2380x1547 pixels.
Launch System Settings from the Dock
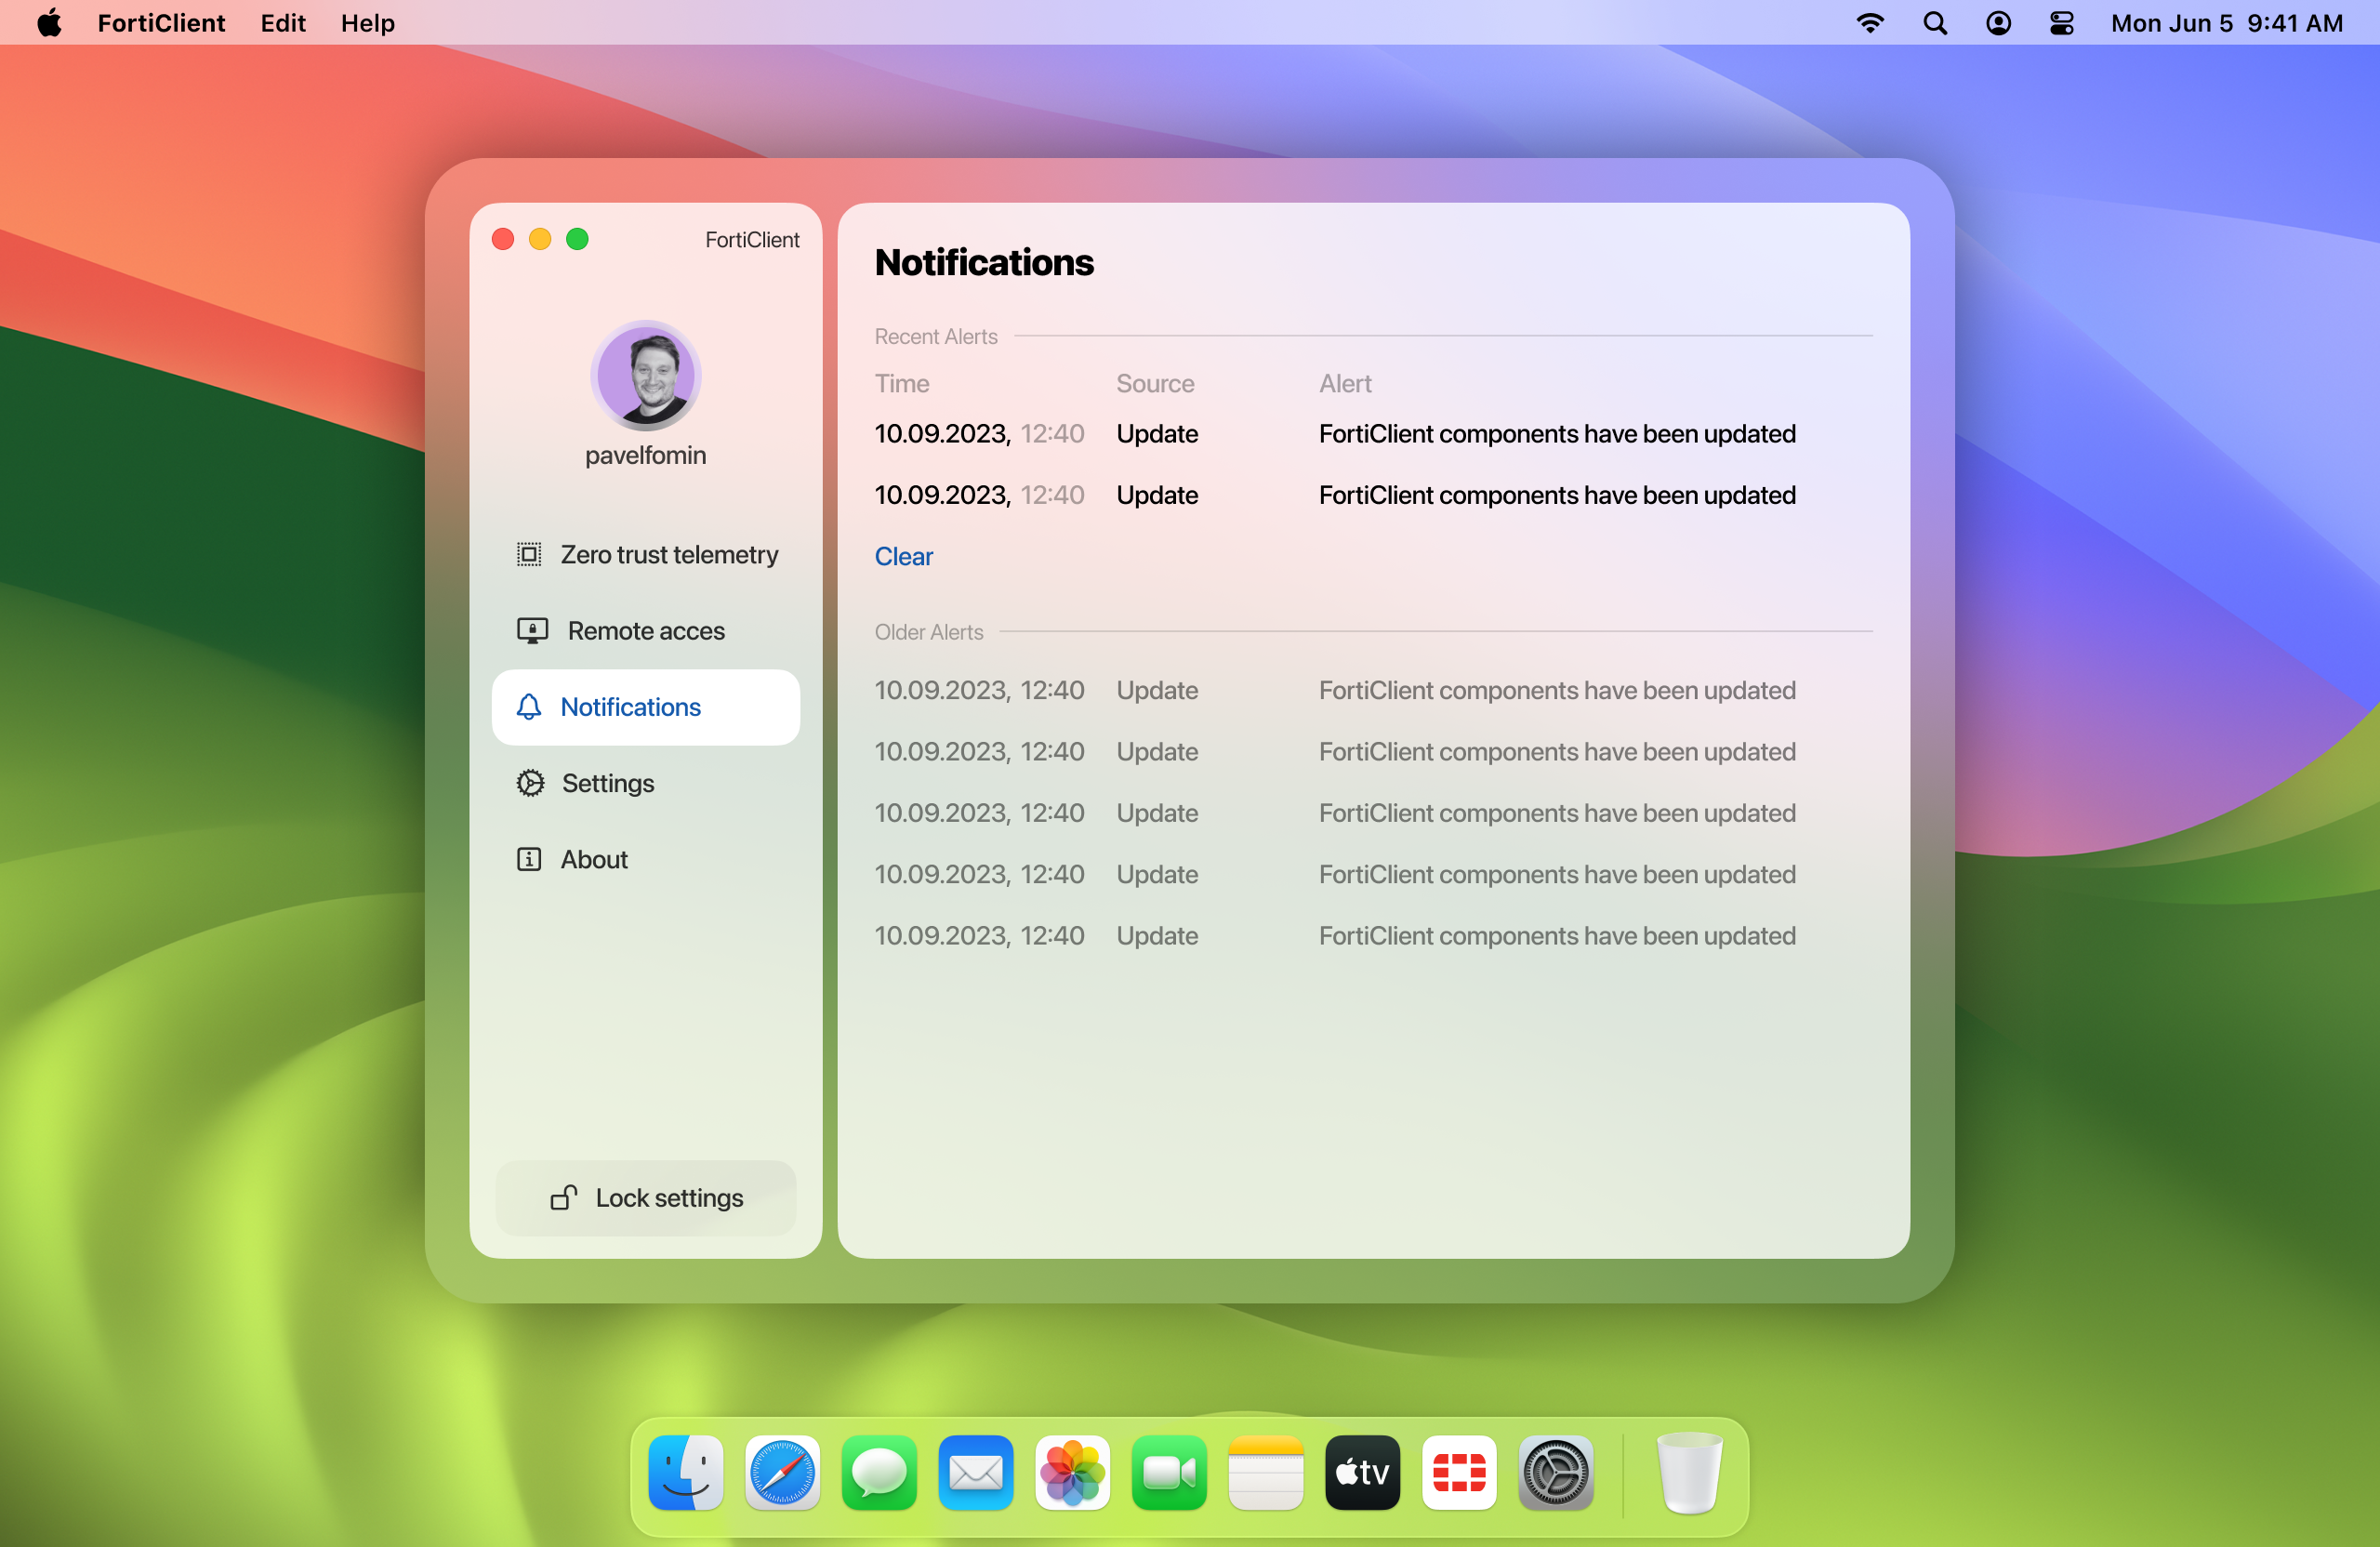tap(1555, 1472)
